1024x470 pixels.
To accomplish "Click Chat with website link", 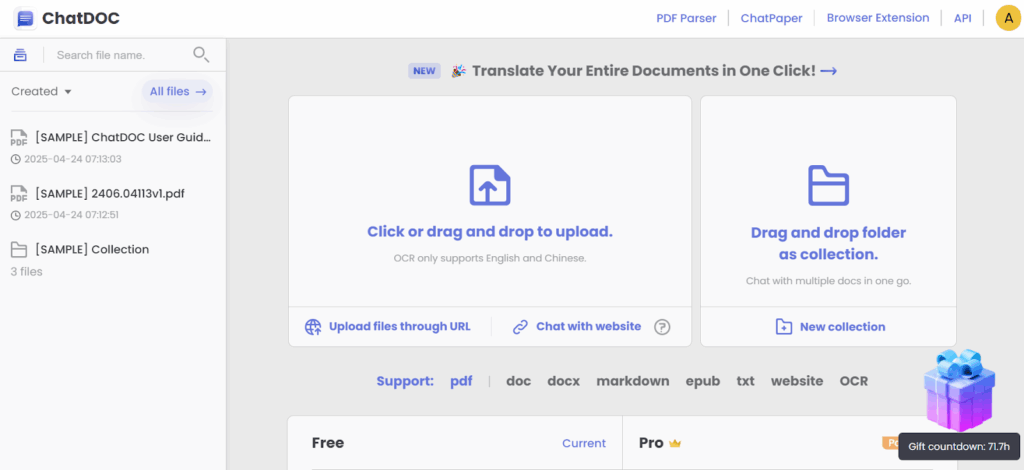I will 588,326.
